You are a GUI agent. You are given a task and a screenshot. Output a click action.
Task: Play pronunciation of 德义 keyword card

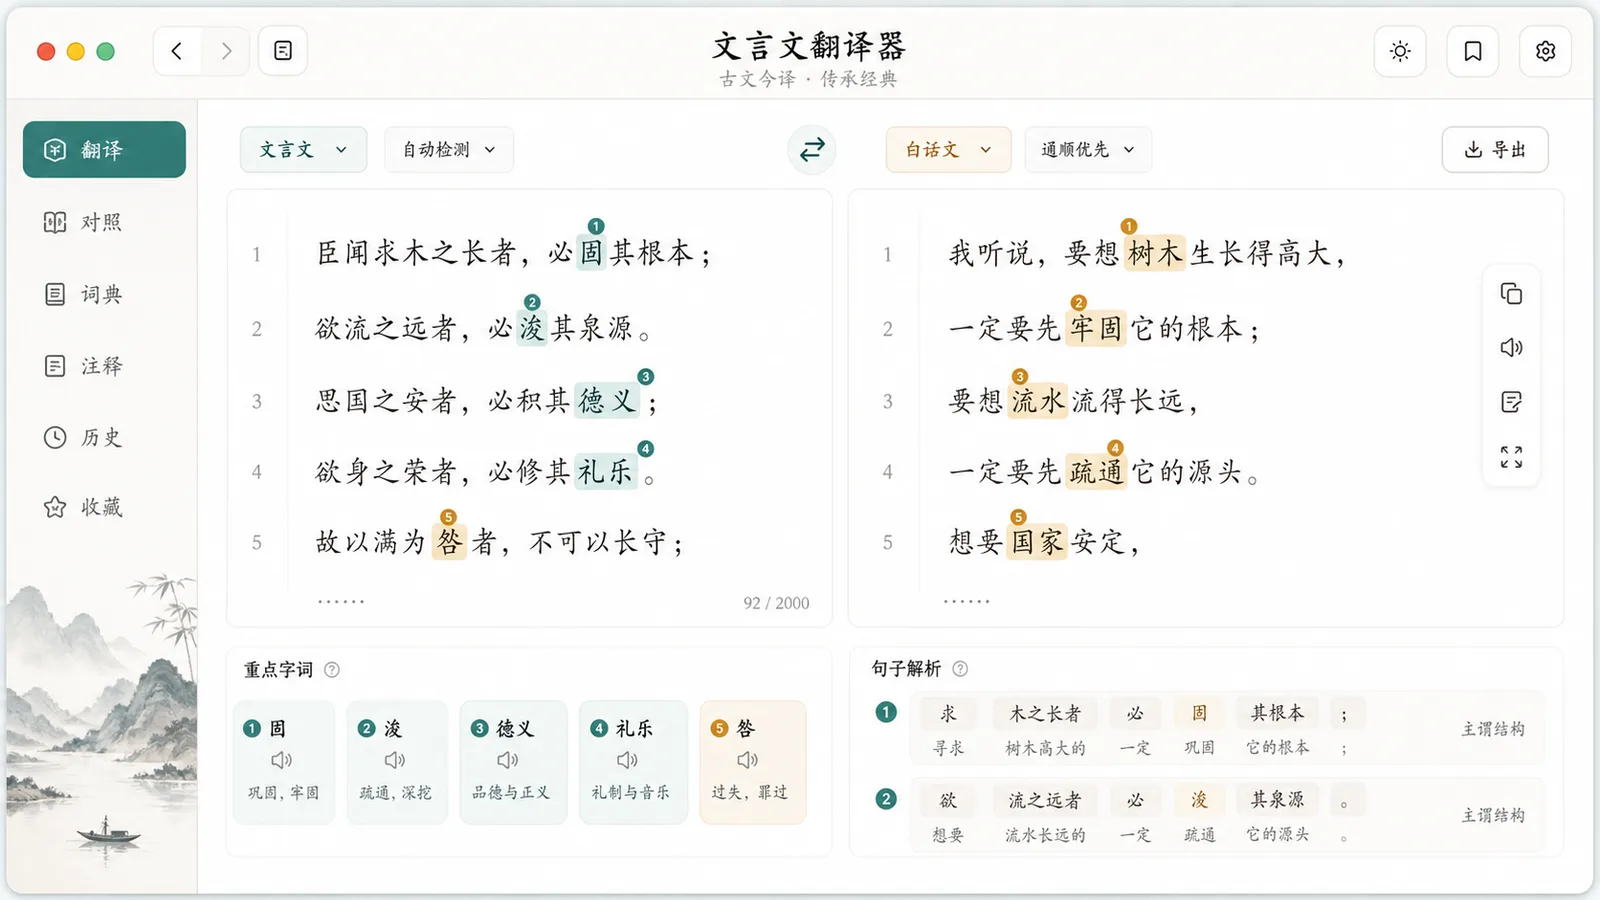pos(508,760)
